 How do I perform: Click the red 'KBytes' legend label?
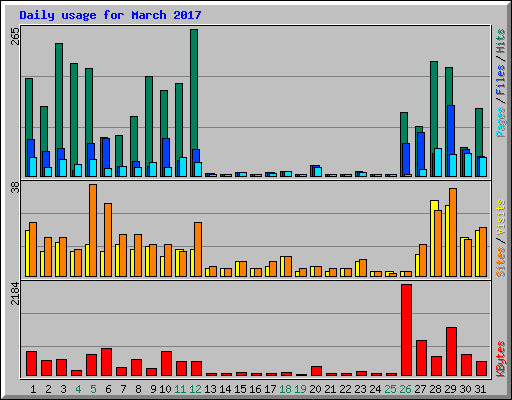click(x=500, y=359)
